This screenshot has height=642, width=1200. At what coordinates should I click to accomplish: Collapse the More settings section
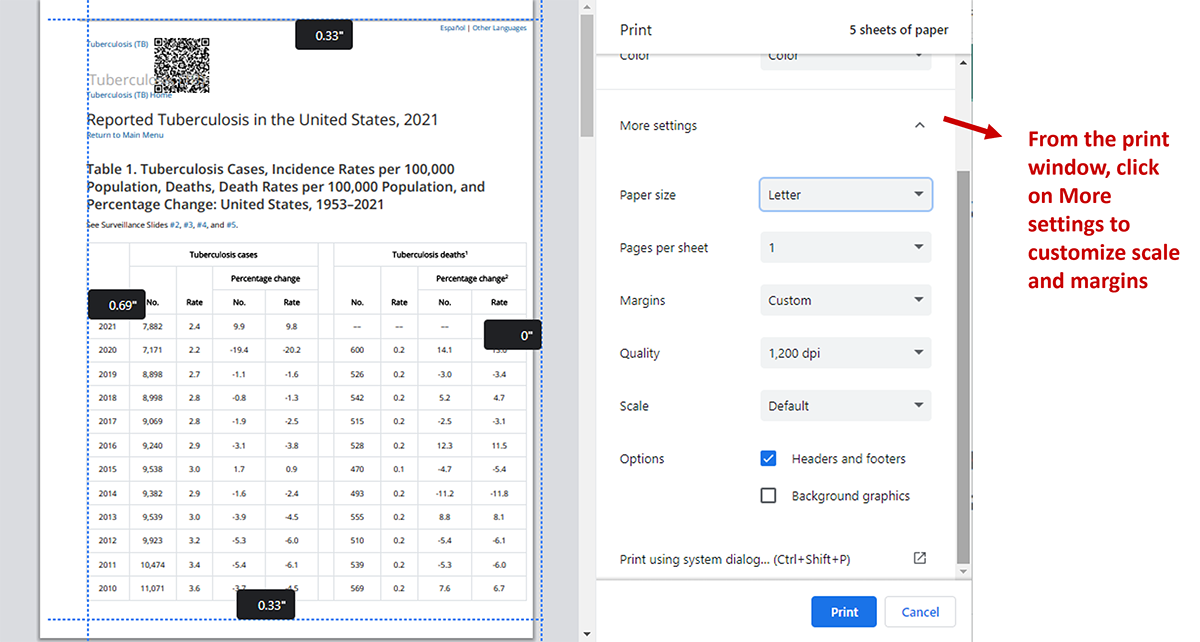coord(919,124)
